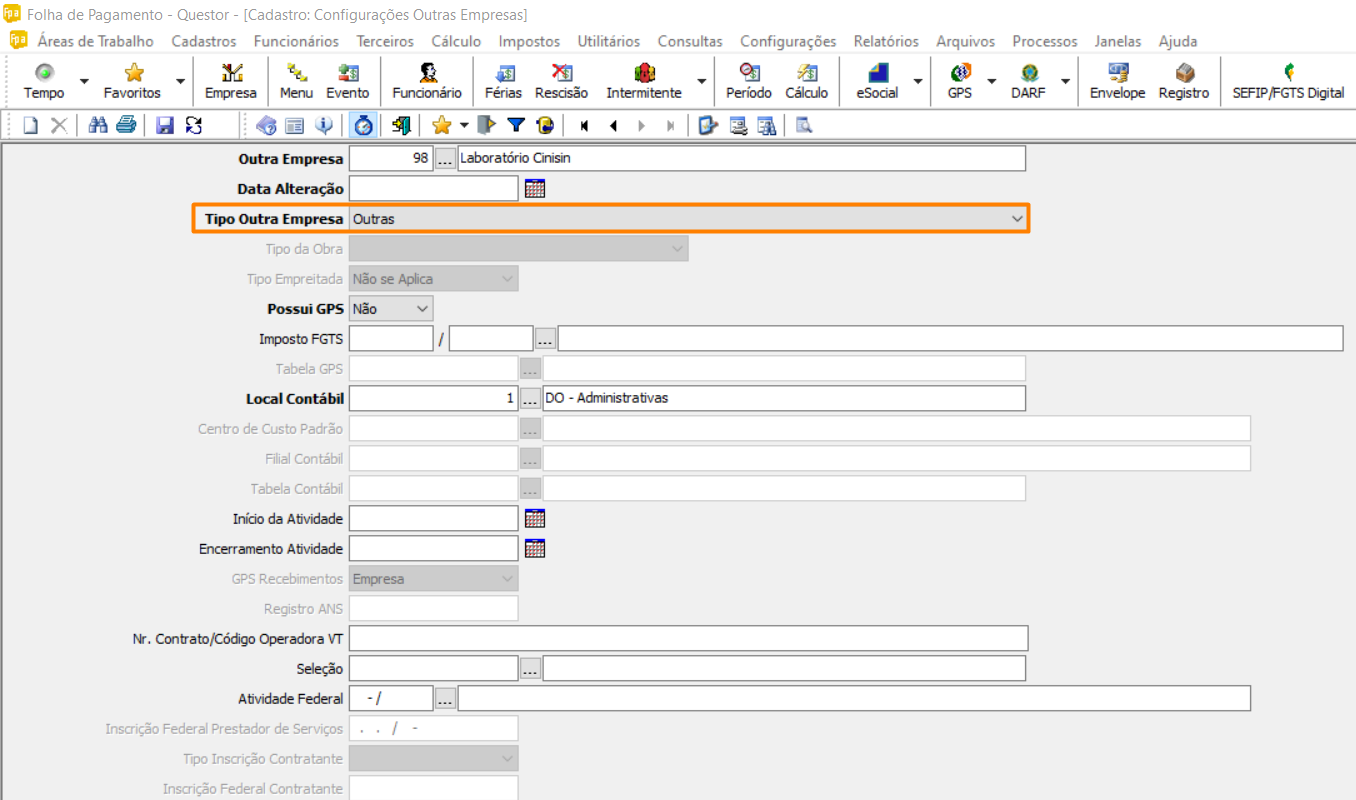Click the GPS toolbar icon
This screenshot has width=1356, height=800.
tap(960, 81)
